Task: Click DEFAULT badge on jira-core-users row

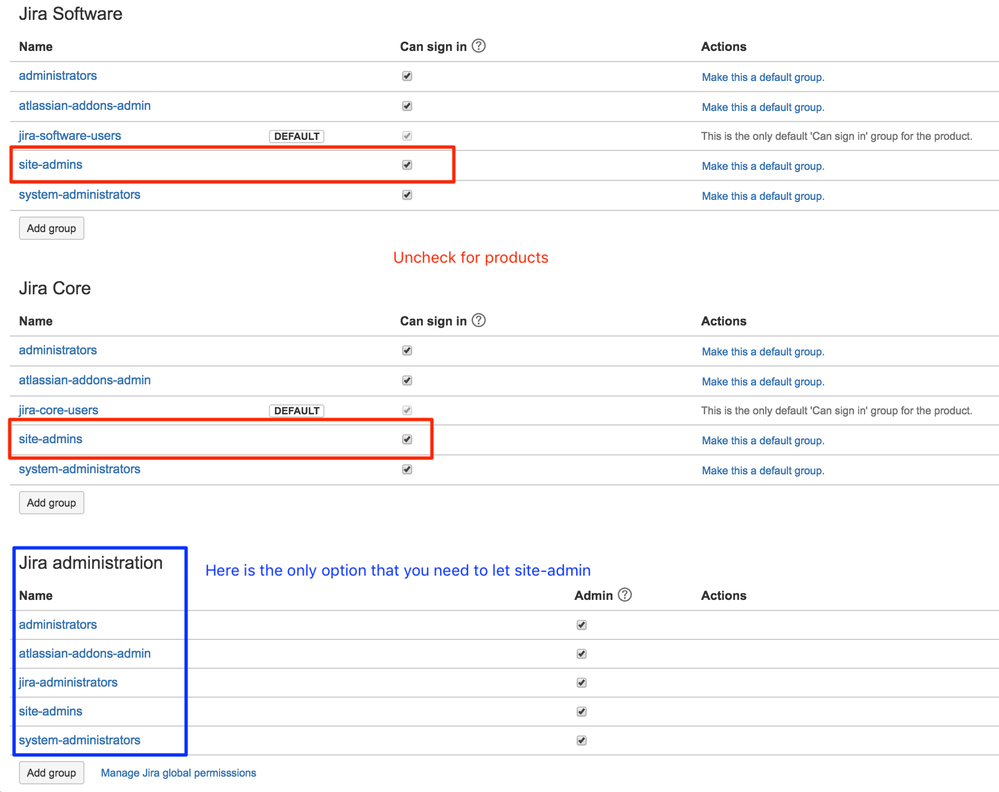Action: point(297,411)
